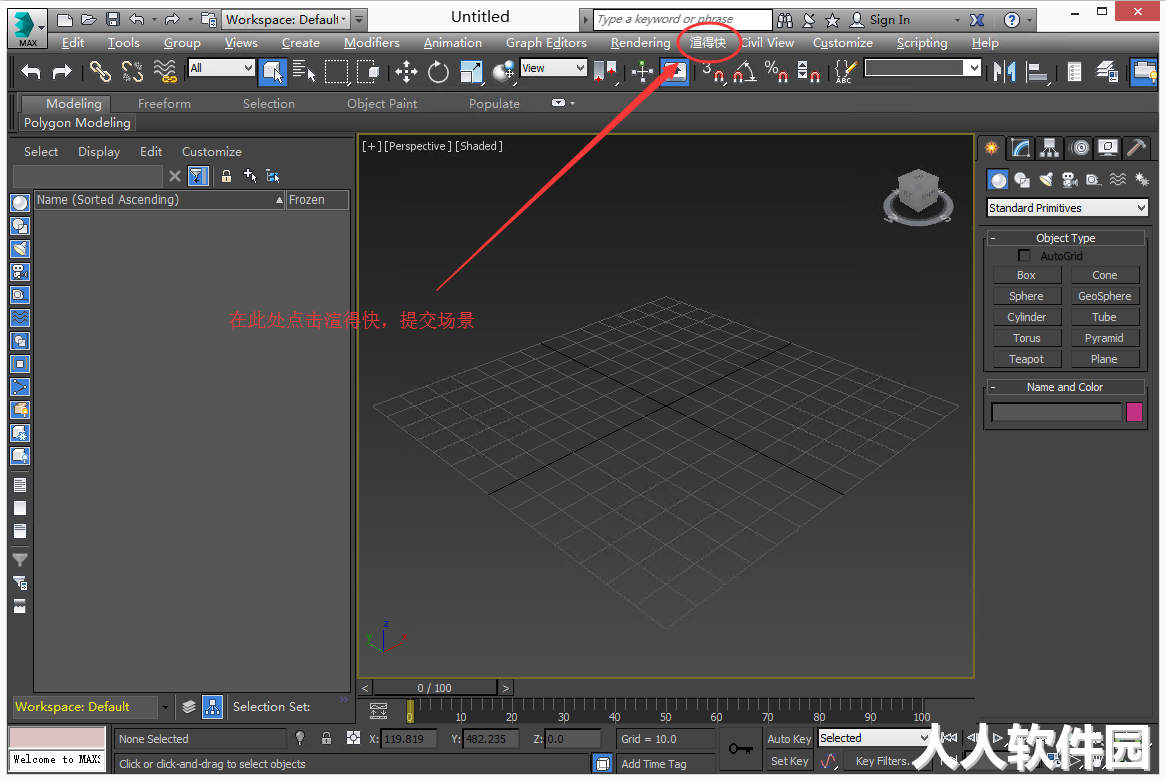Select the Unlink Selection tool
The width and height of the screenshot is (1166, 781).
point(132,71)
